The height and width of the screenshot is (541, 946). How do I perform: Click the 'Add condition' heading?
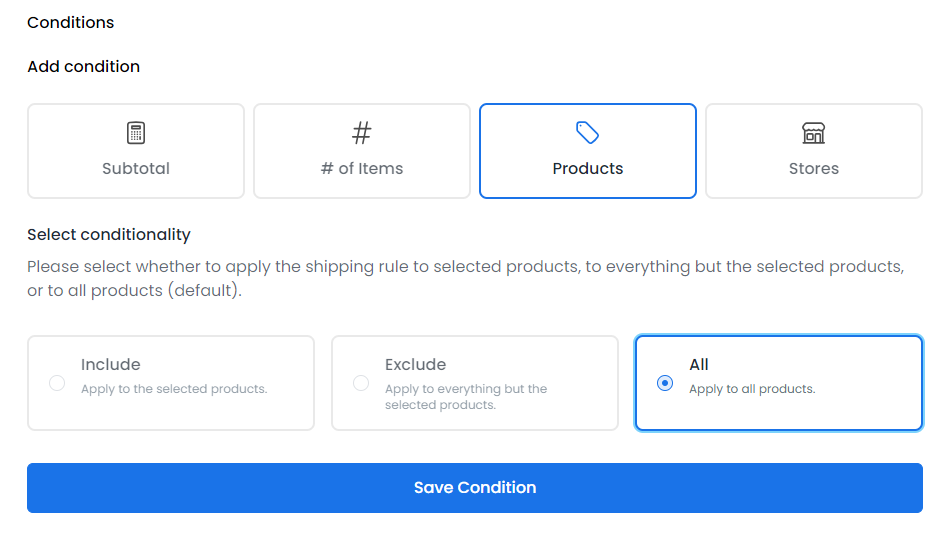coord(84,67)
